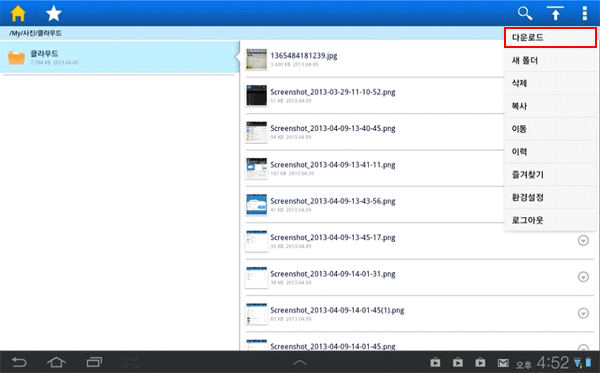Open favorites via the star icon
Image resolution: width=600 pixels, height=373 pixels.
[54, 13]
